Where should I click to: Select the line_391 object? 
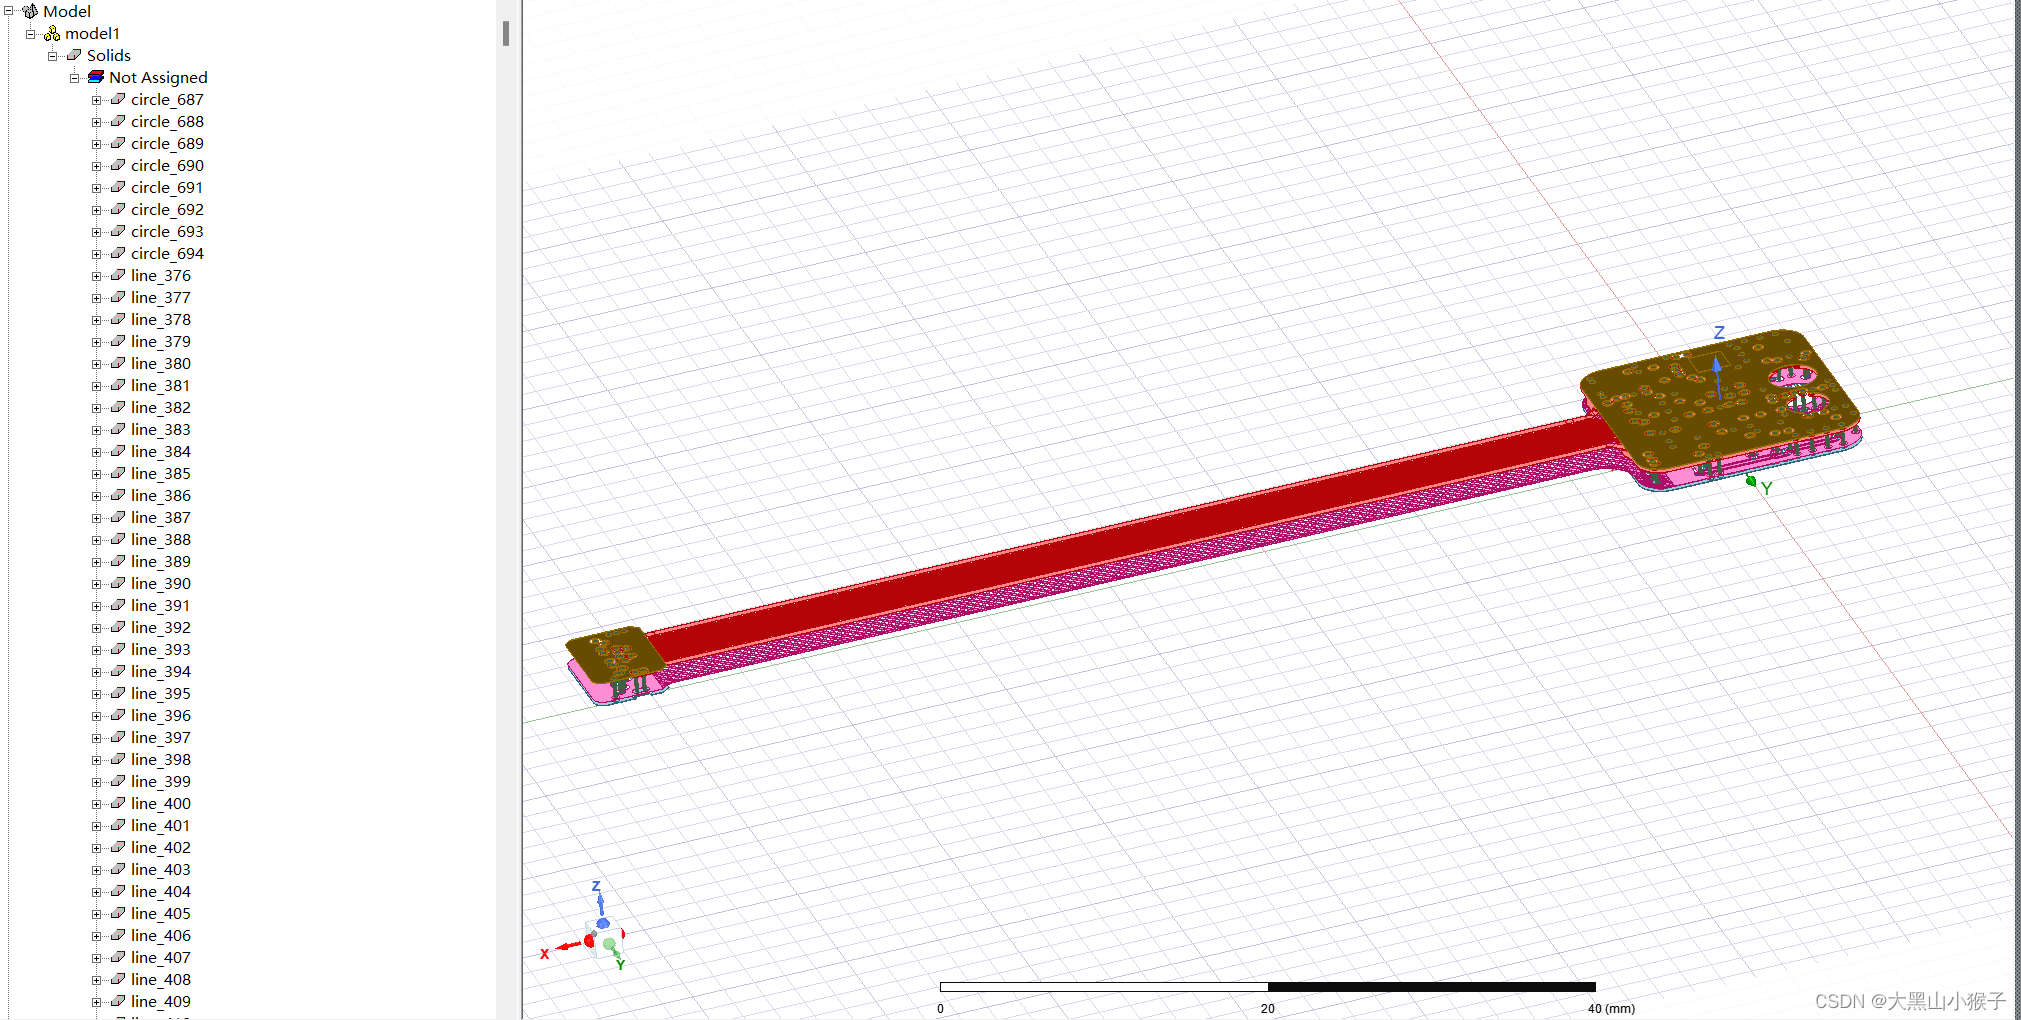click(x=160, y=605)
